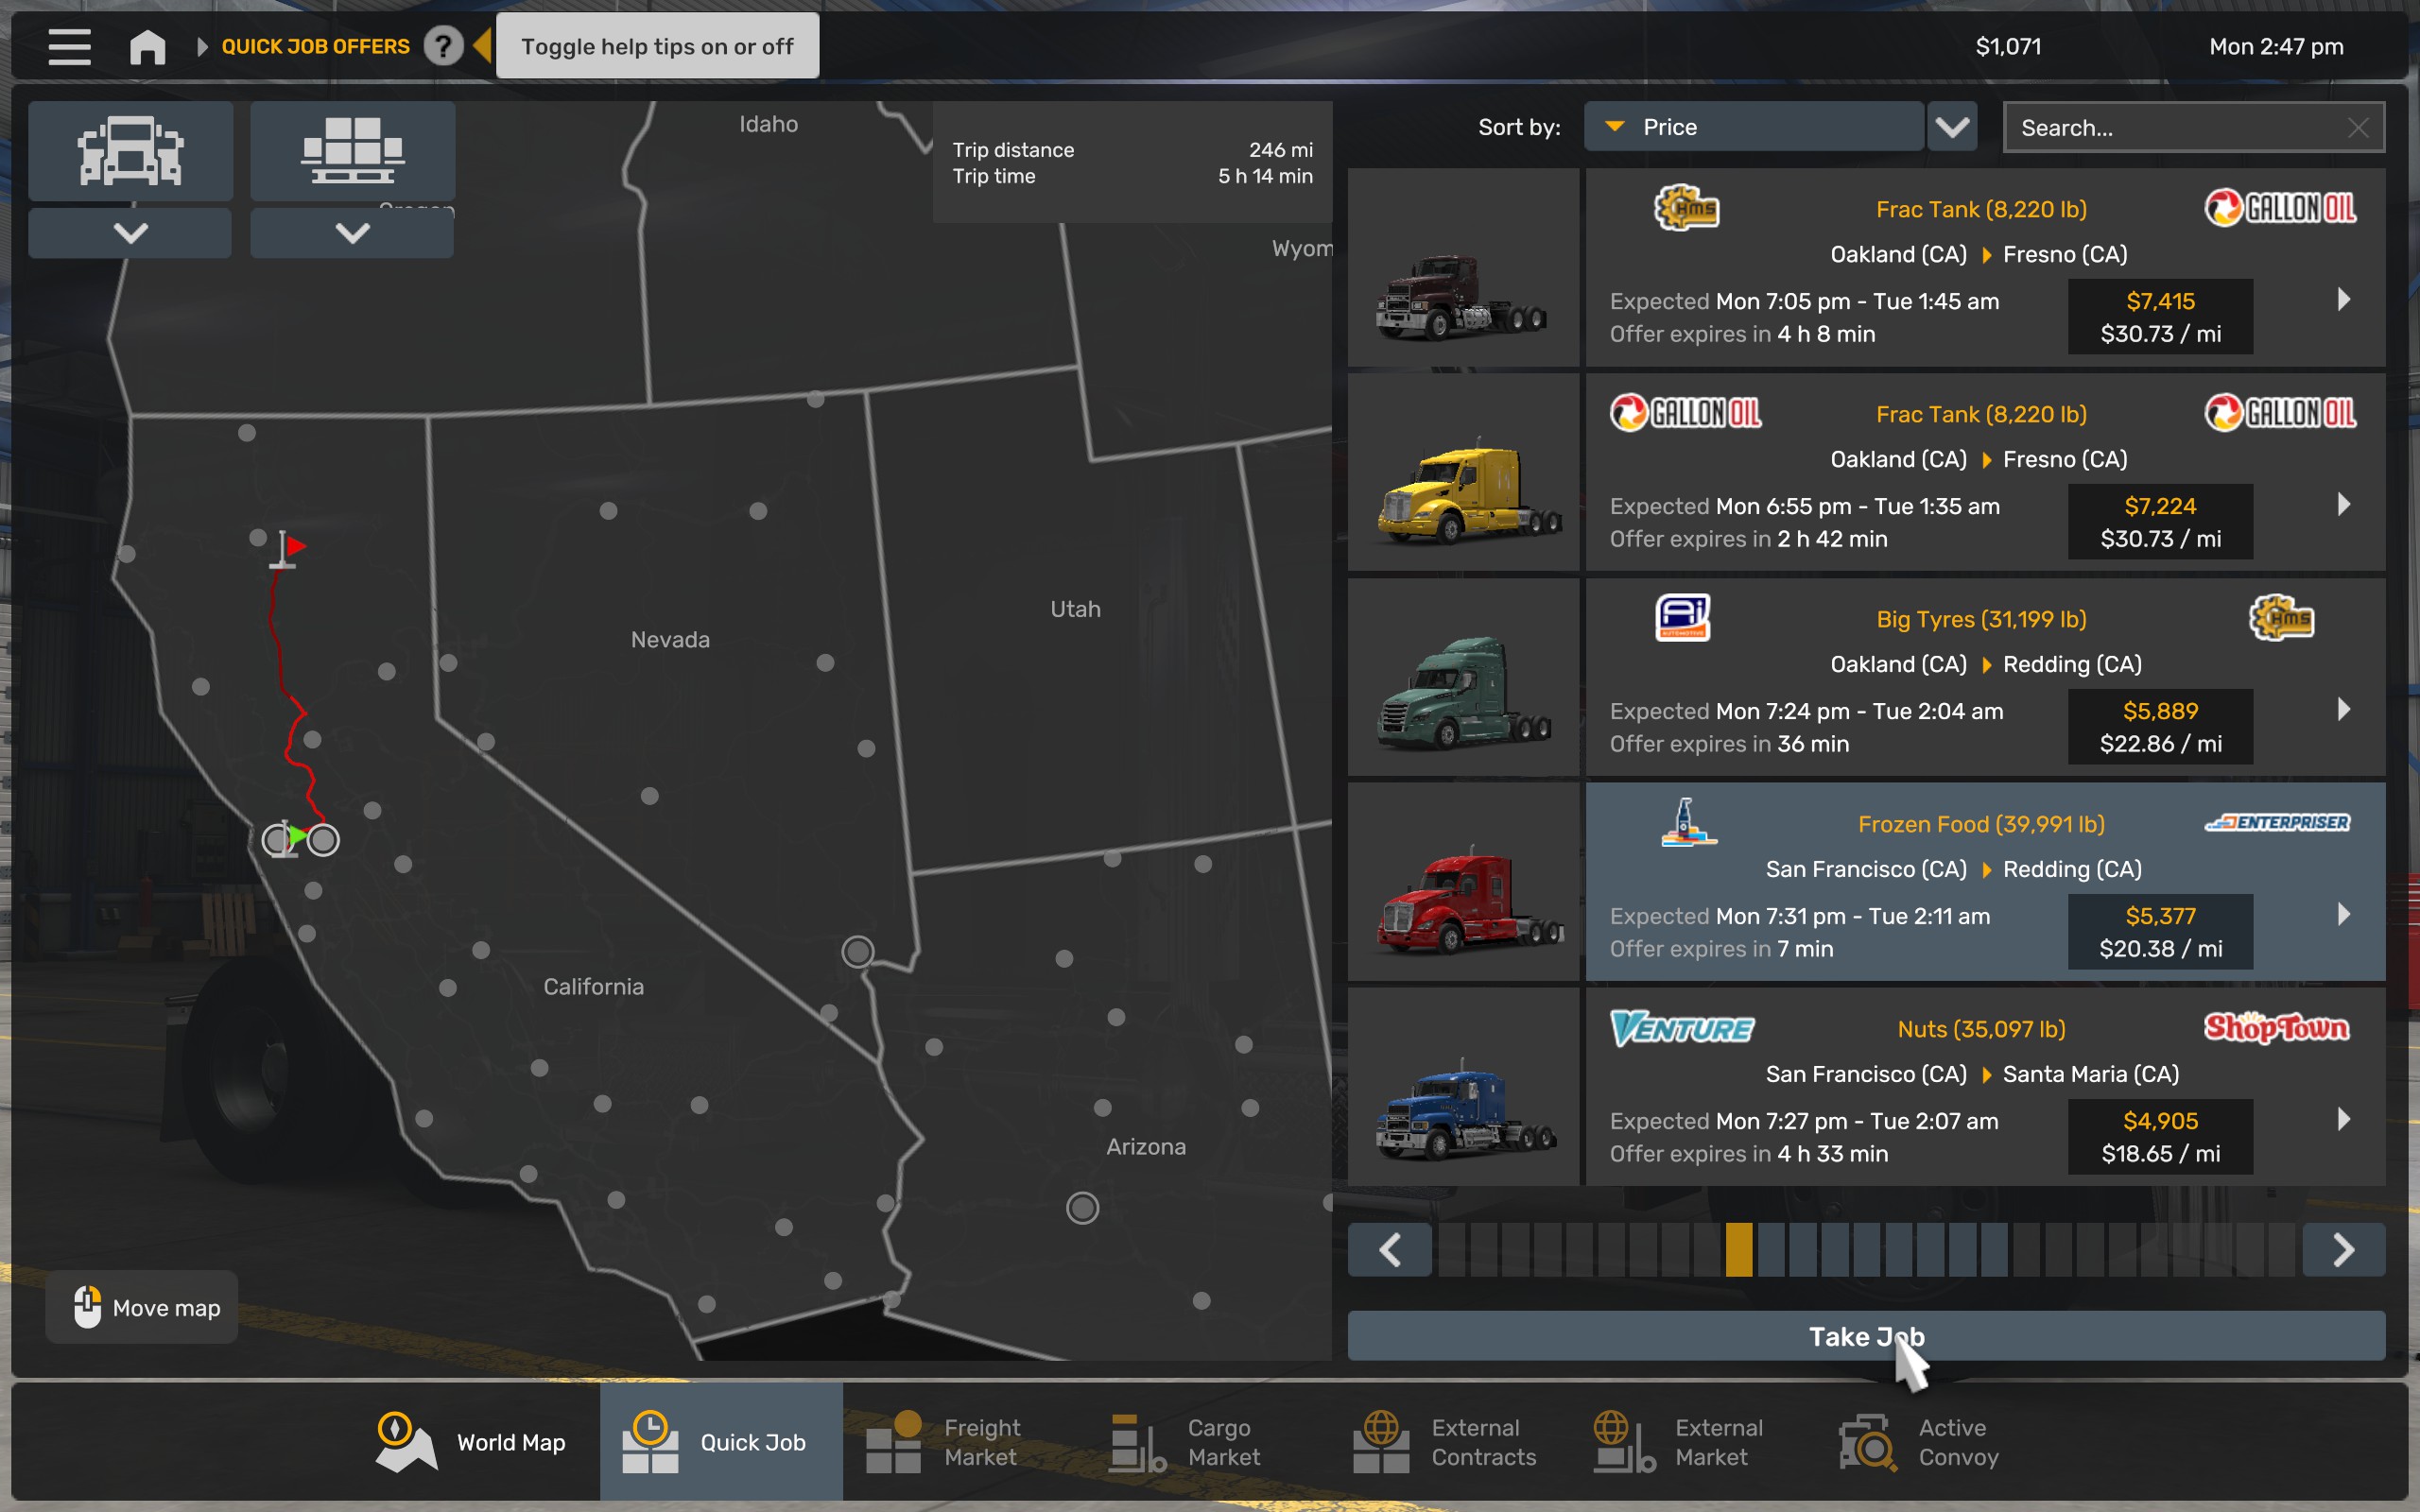Viewport: 2420px width, 1512px height.
Task: Open the Quick Job tab
Action: (721, 1442)
